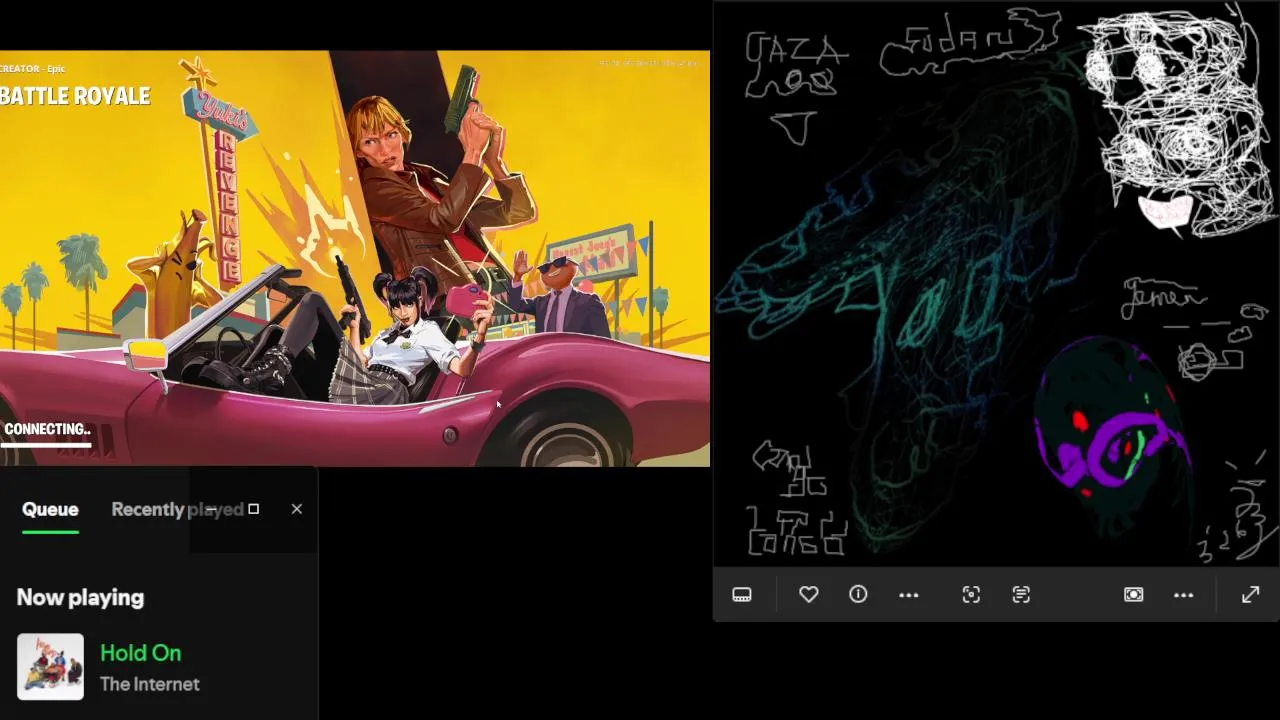Mark the drawing as favorite with the heart
1280x720 pixels.
tap(809, 594)
